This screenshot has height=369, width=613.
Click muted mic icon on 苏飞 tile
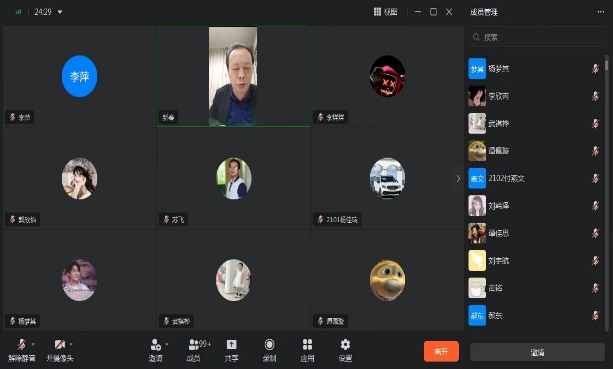[166, 219]
